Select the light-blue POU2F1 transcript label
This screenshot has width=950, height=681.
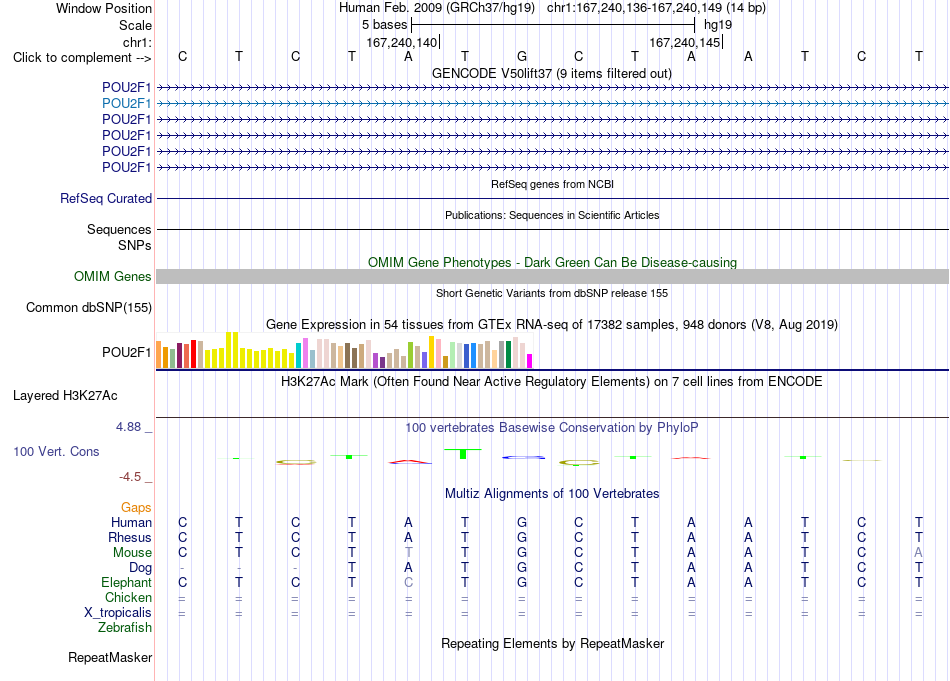[126, 104]
